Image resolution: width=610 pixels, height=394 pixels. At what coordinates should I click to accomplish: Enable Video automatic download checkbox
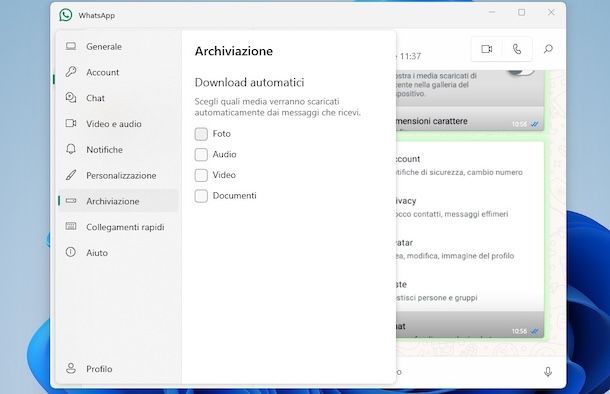(x=201, y=175)
